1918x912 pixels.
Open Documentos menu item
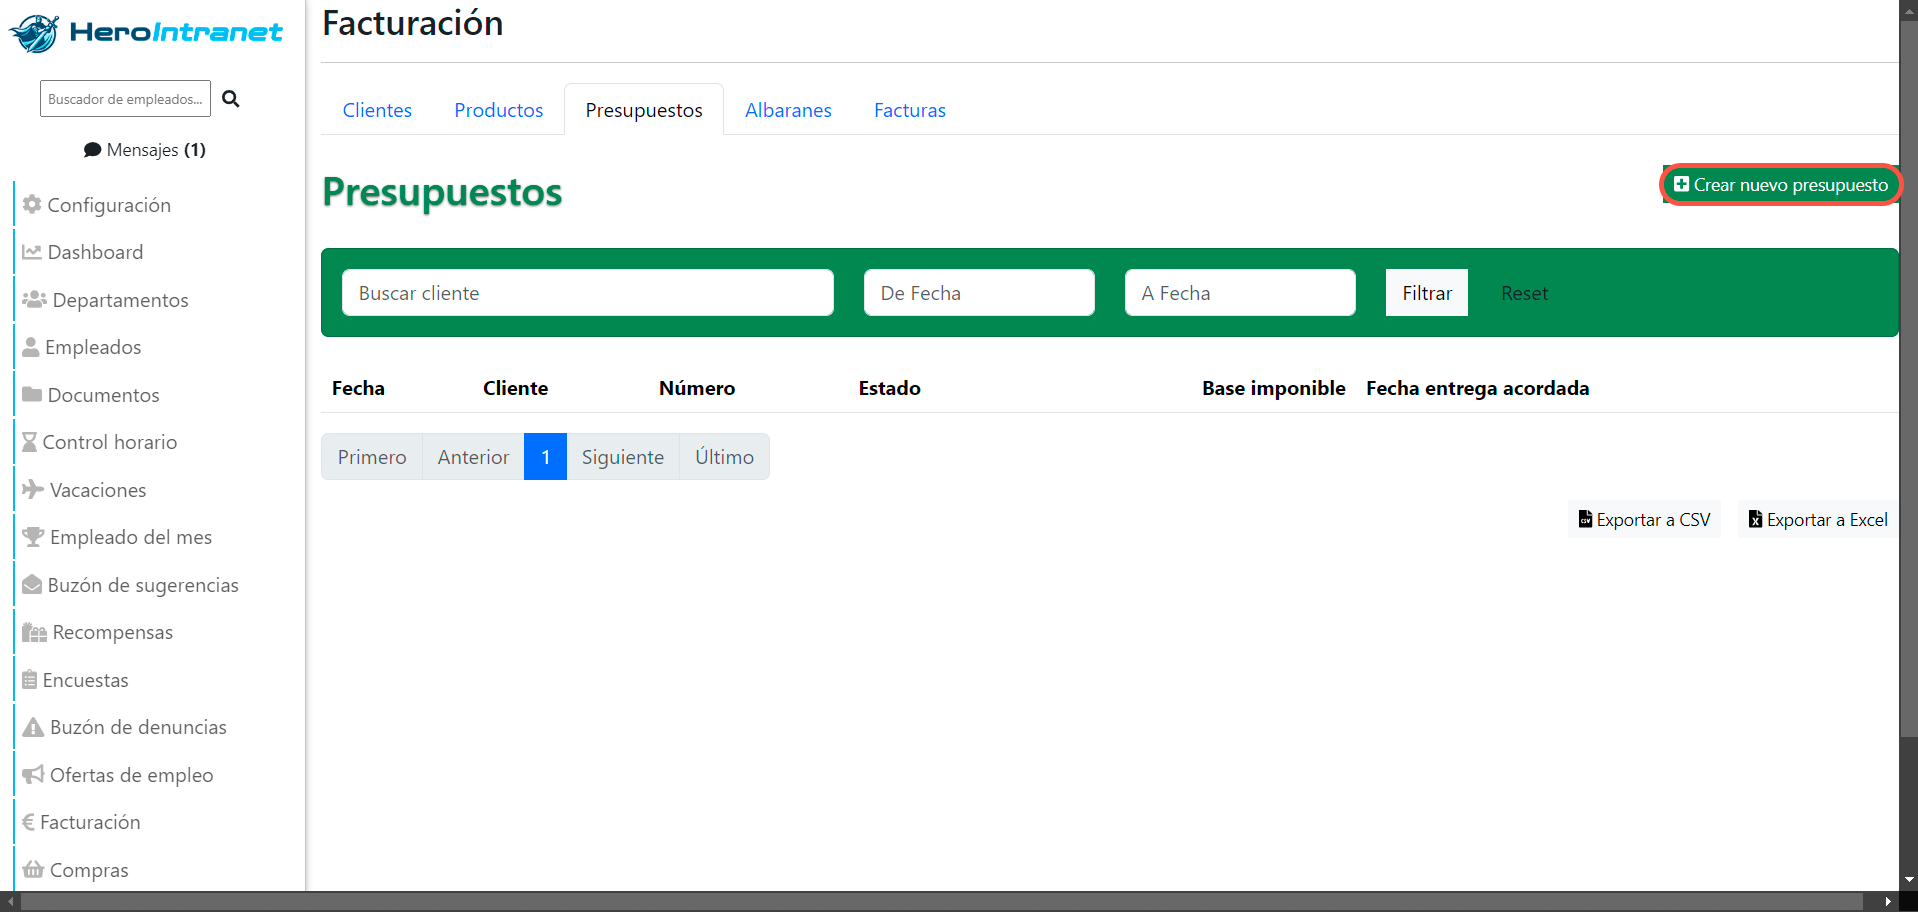(x=104, y=395)
